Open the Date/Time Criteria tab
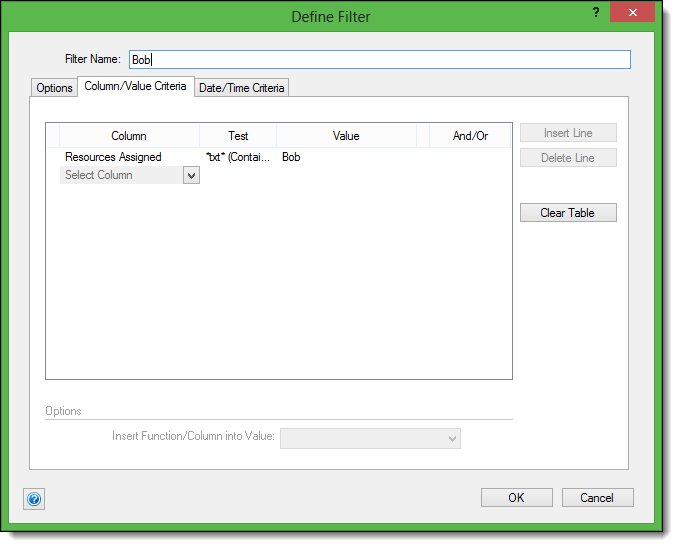The width and height of the screenshot is (678, 547). tap(242, 88)
